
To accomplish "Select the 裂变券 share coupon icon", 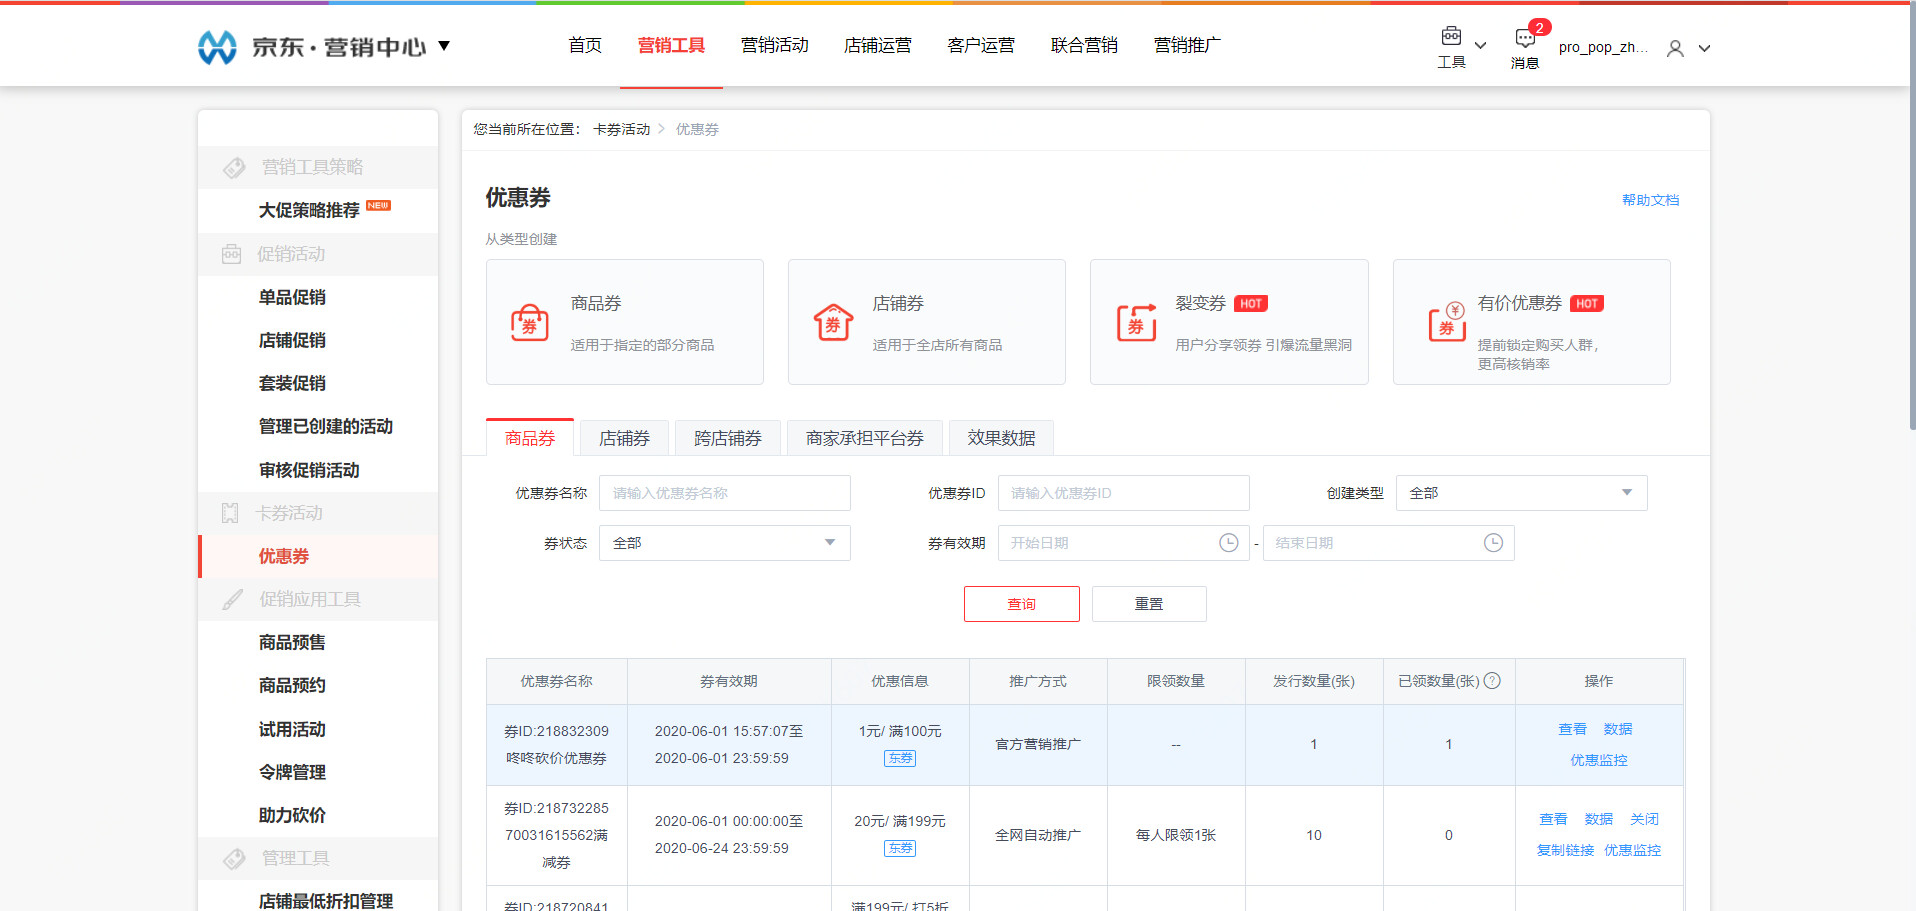I will click(1136, 323).
